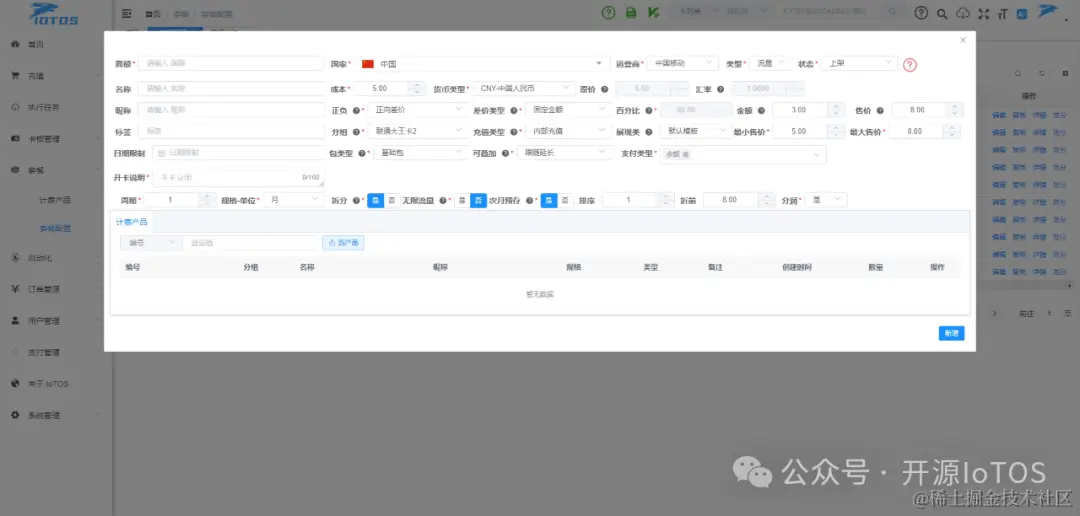The height and width of the screenshot is (516, 1080).
Task: Open 订单管理 in the left sidebar
Action: point(56,289)
